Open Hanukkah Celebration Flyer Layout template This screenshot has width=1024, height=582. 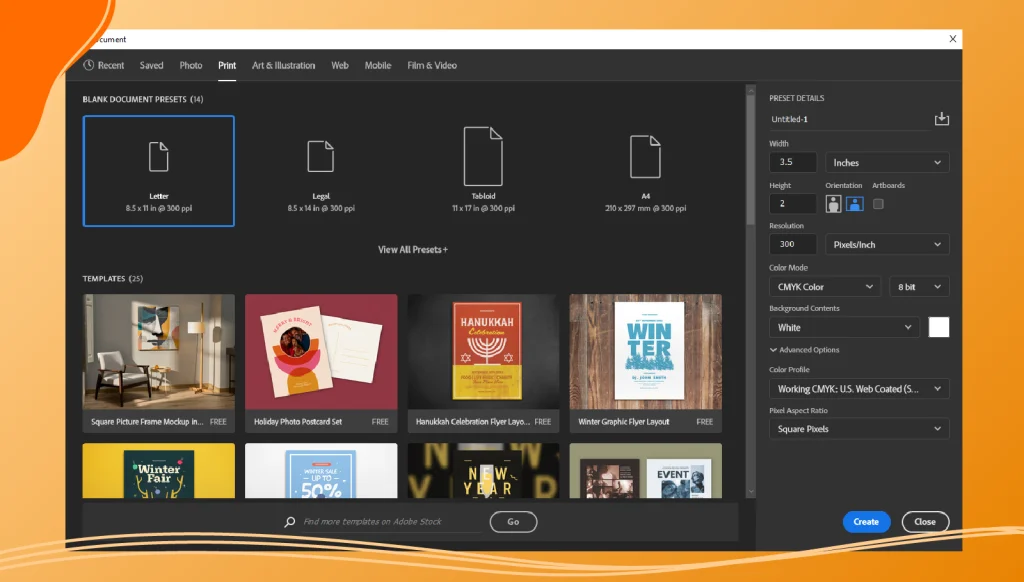[x=483, y=363]
